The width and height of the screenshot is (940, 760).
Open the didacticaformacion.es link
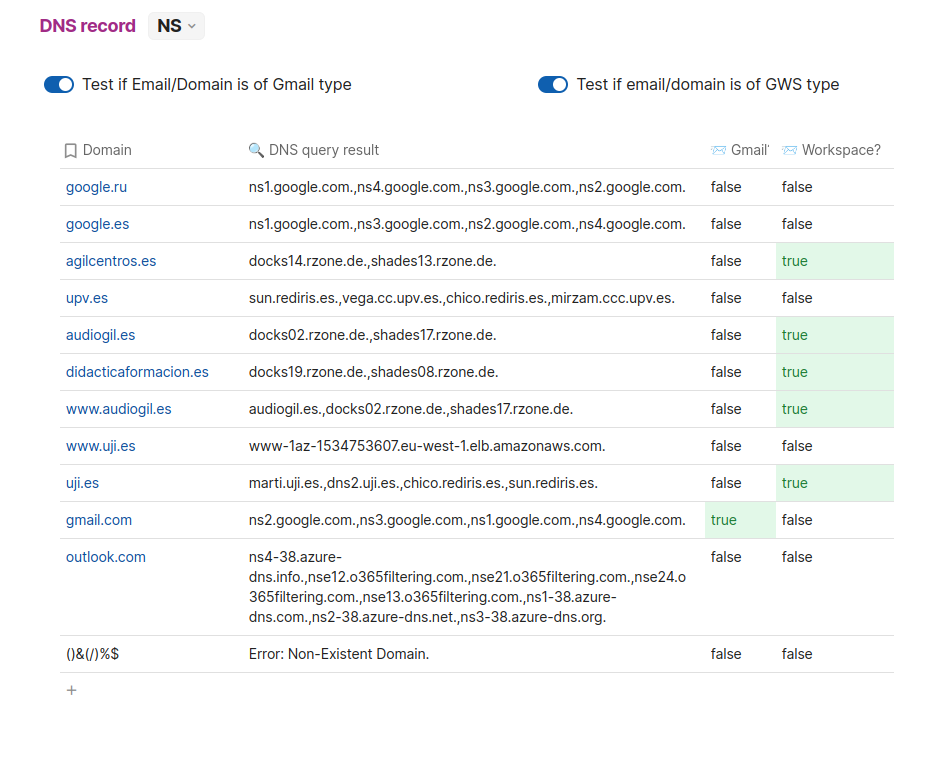click(137, 372)
